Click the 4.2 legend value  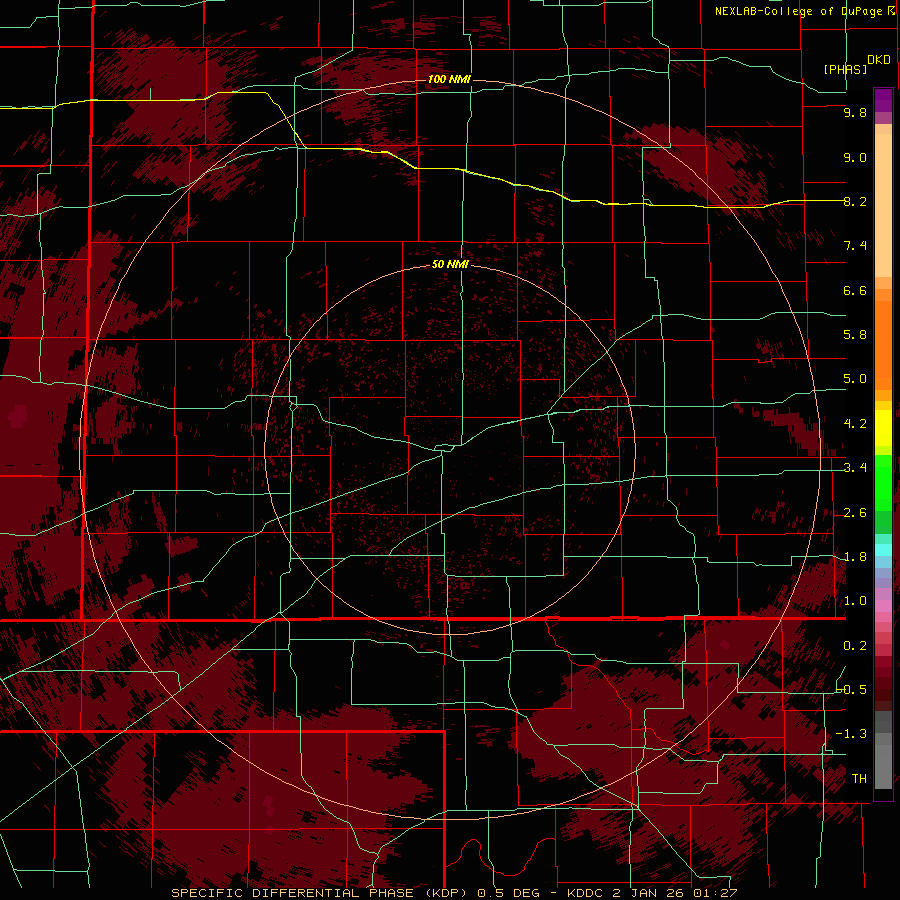point(855,424)
